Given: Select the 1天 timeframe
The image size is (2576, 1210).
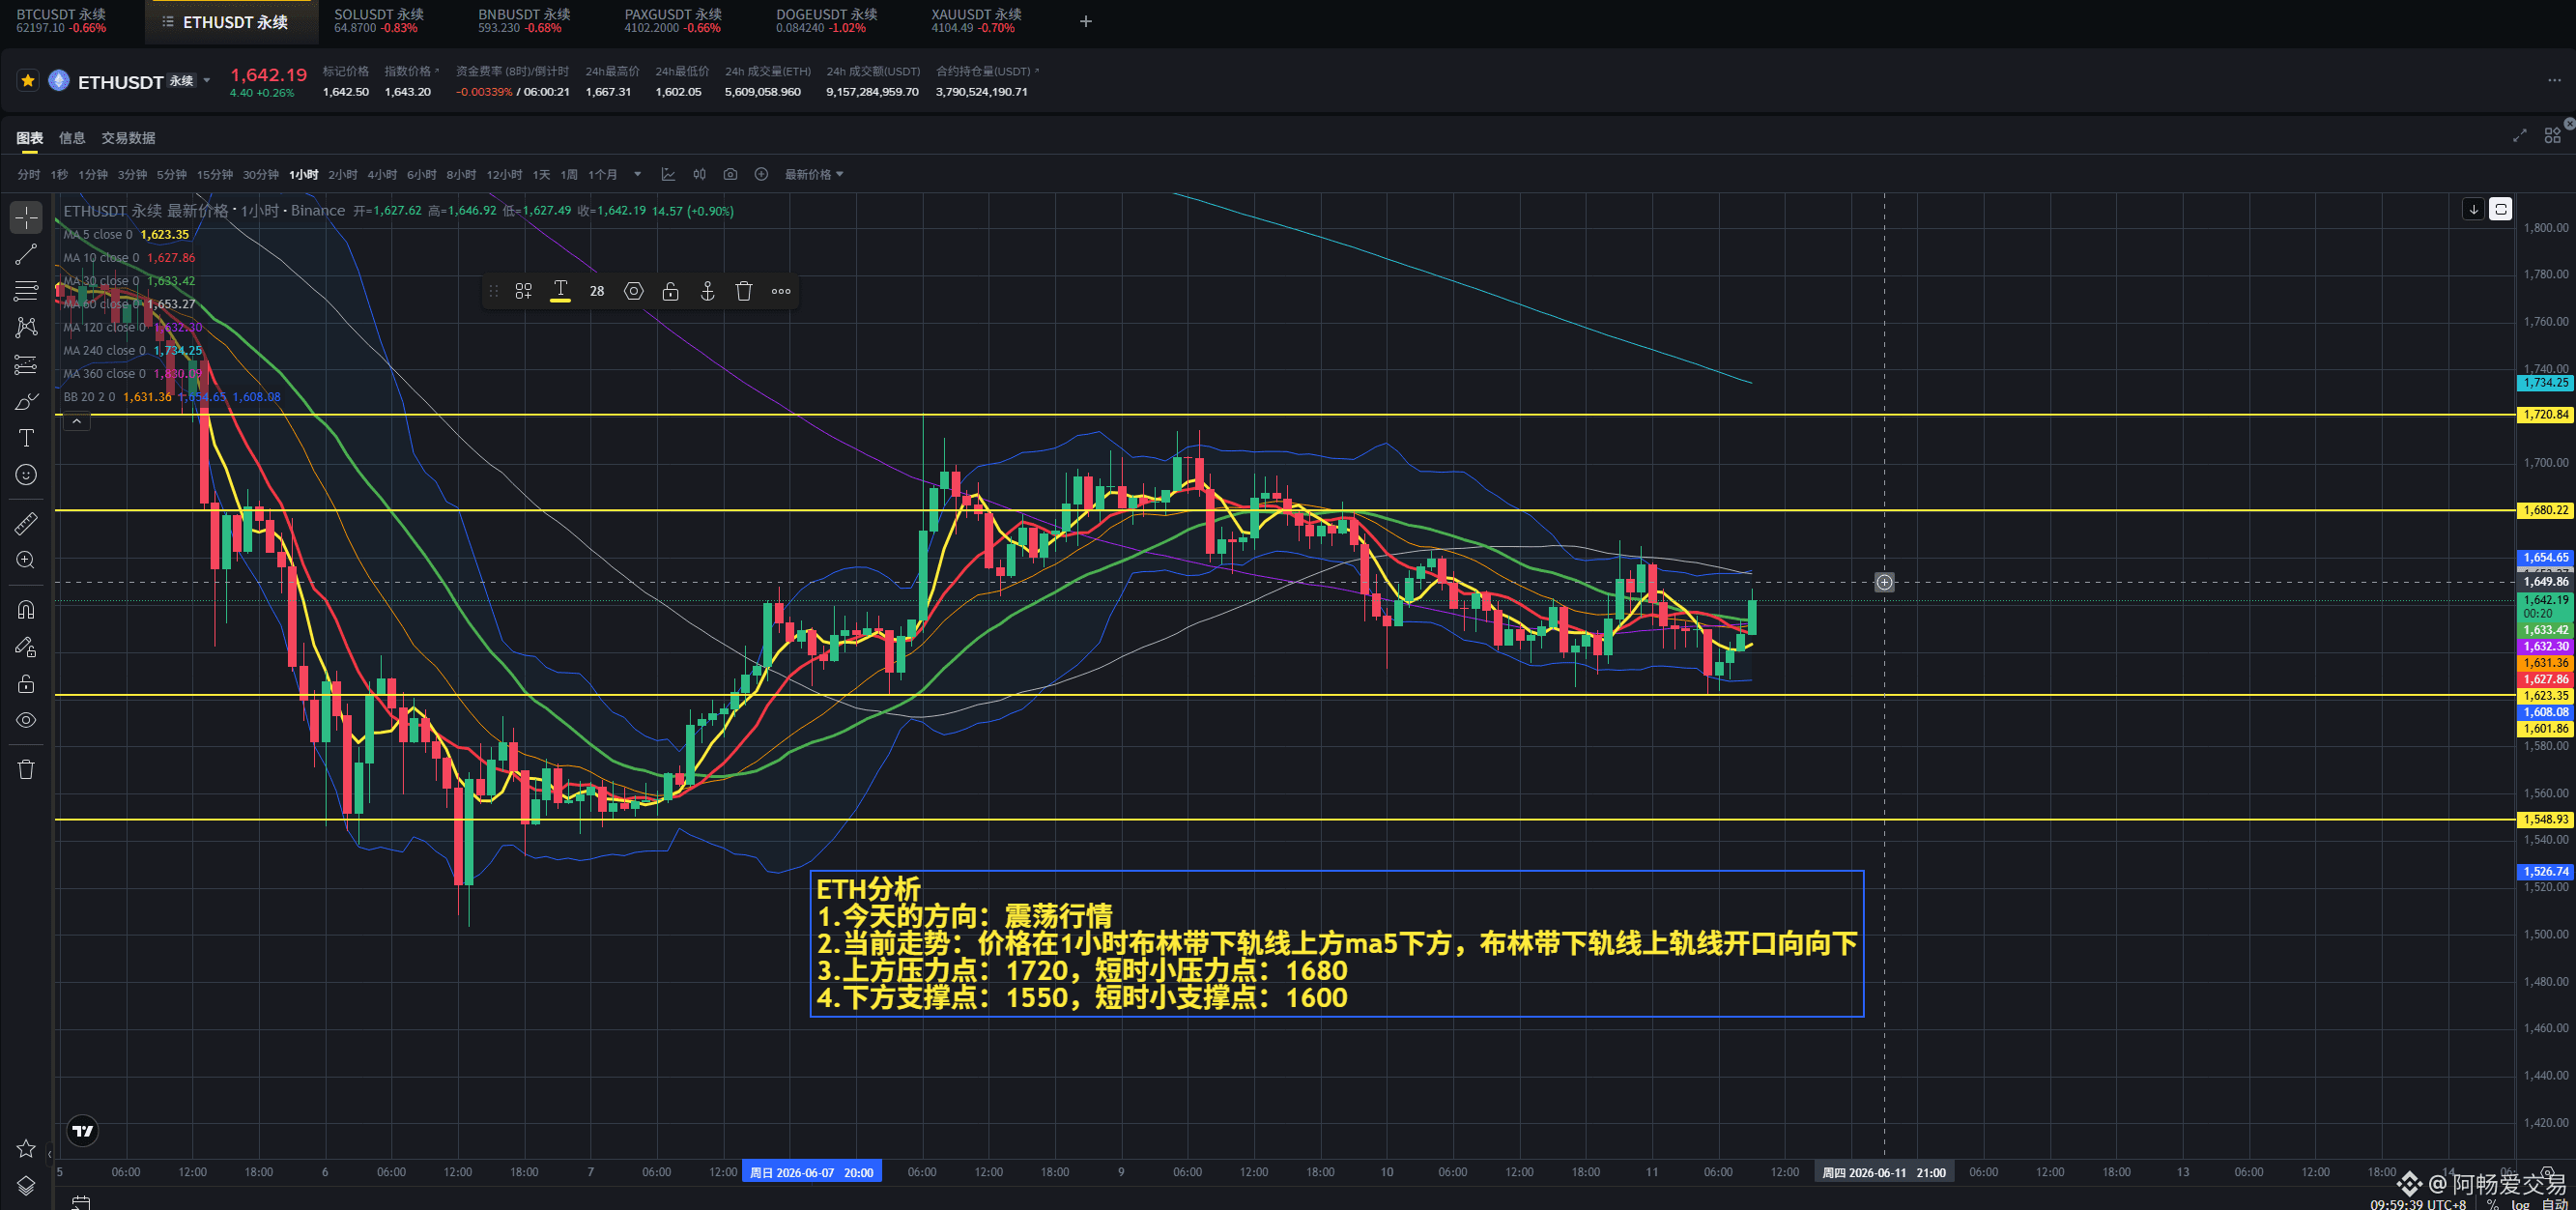Looking at the screenshot, I should point(541,174).
